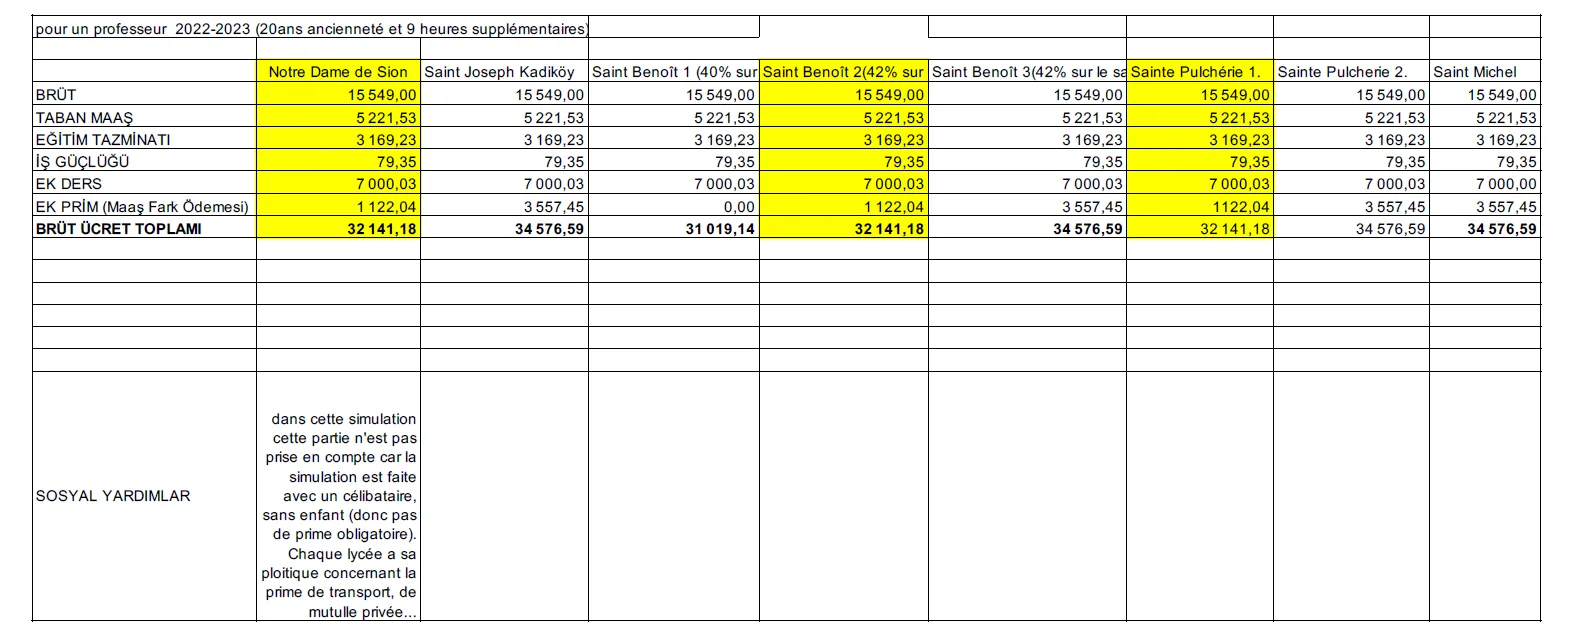Screen dimensions: 1586x625
Task: Click Notre Dame de Sion BRÜT value 15 549,00
Action: pyautogui.click(x=339, y=94)
